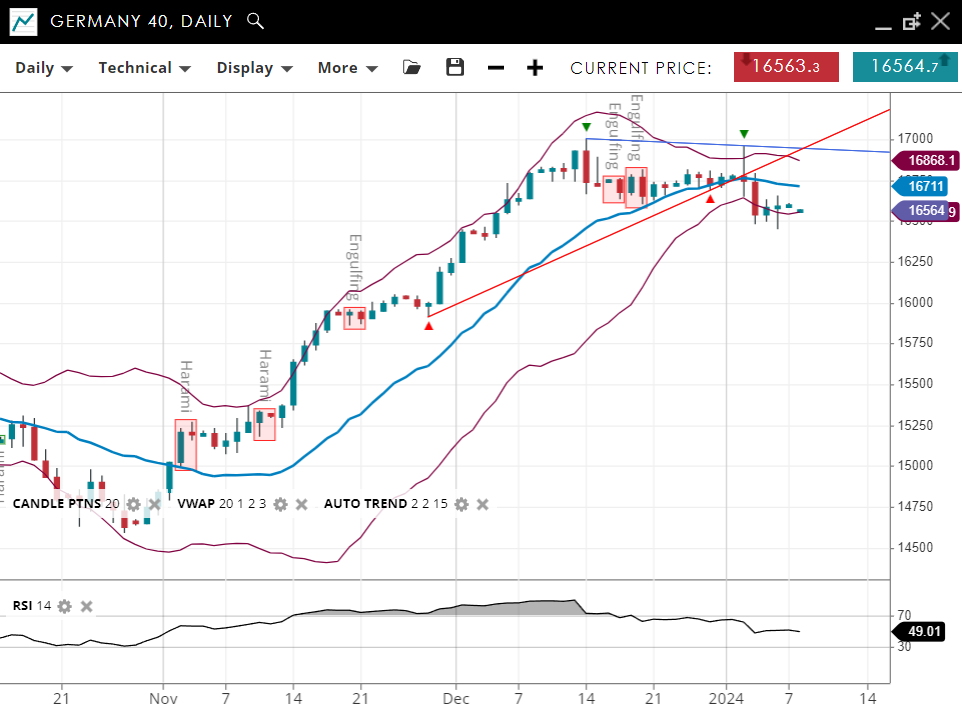Open the symbol search magnifier icon
Screen dimensions: 962x711
(x=255, y=21)
